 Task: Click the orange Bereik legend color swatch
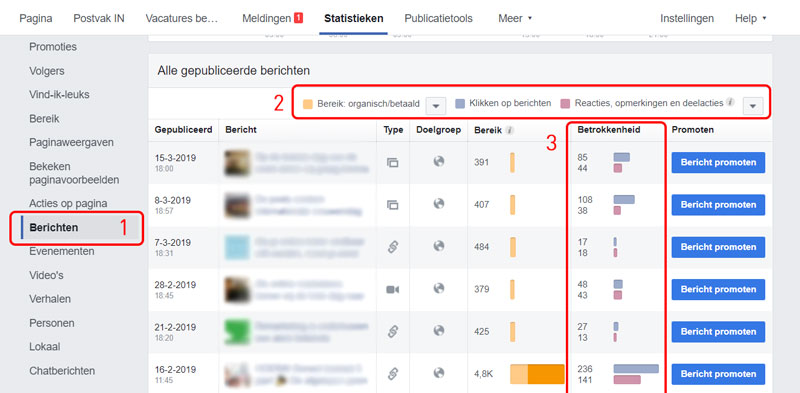click(x=308, y=104)
